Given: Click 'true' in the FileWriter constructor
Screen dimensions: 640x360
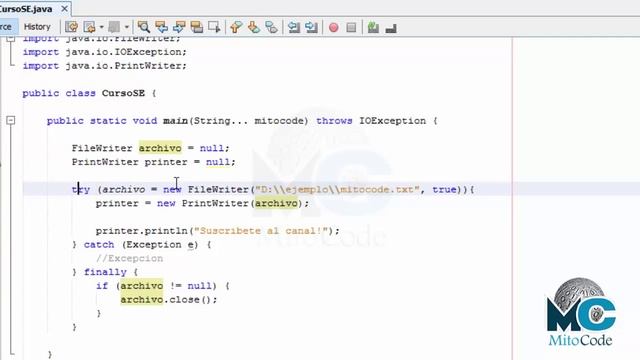Looking at the screenshot, I should tap(444, 190).
